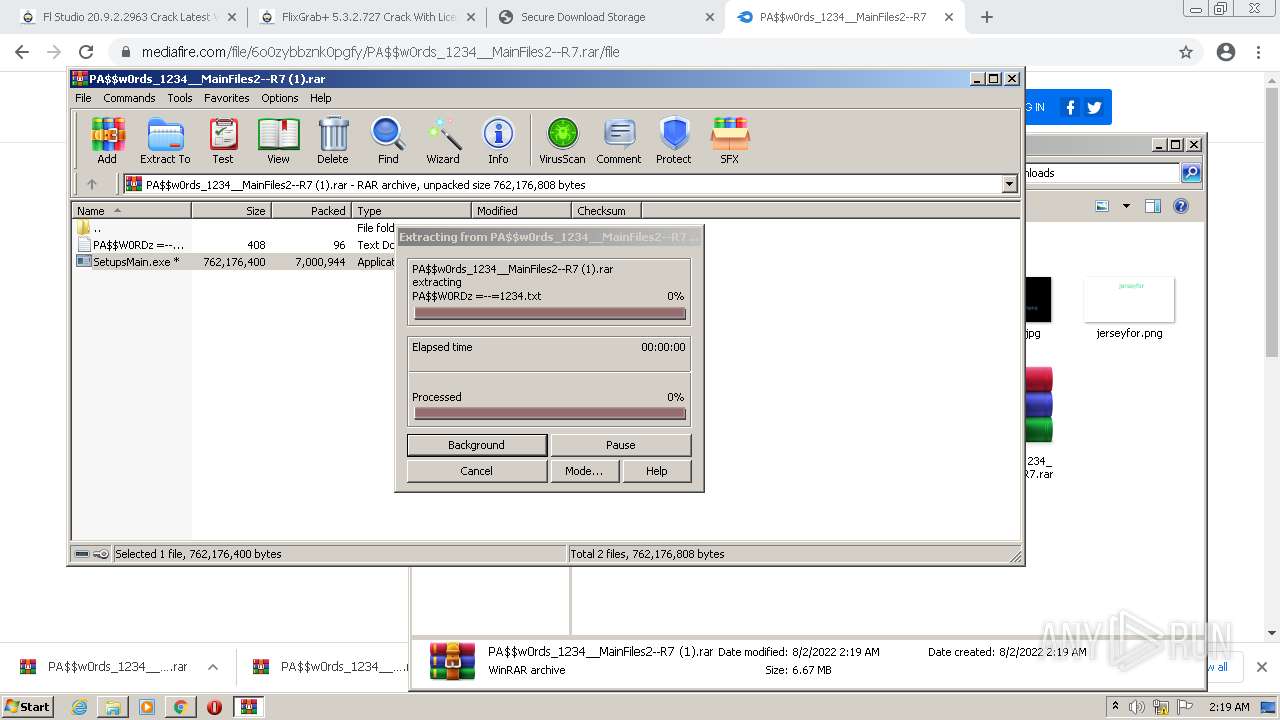Create SFX archive with SFX icon
The width and height of the screenshot is (1280, 720).
tap(730, 140)
